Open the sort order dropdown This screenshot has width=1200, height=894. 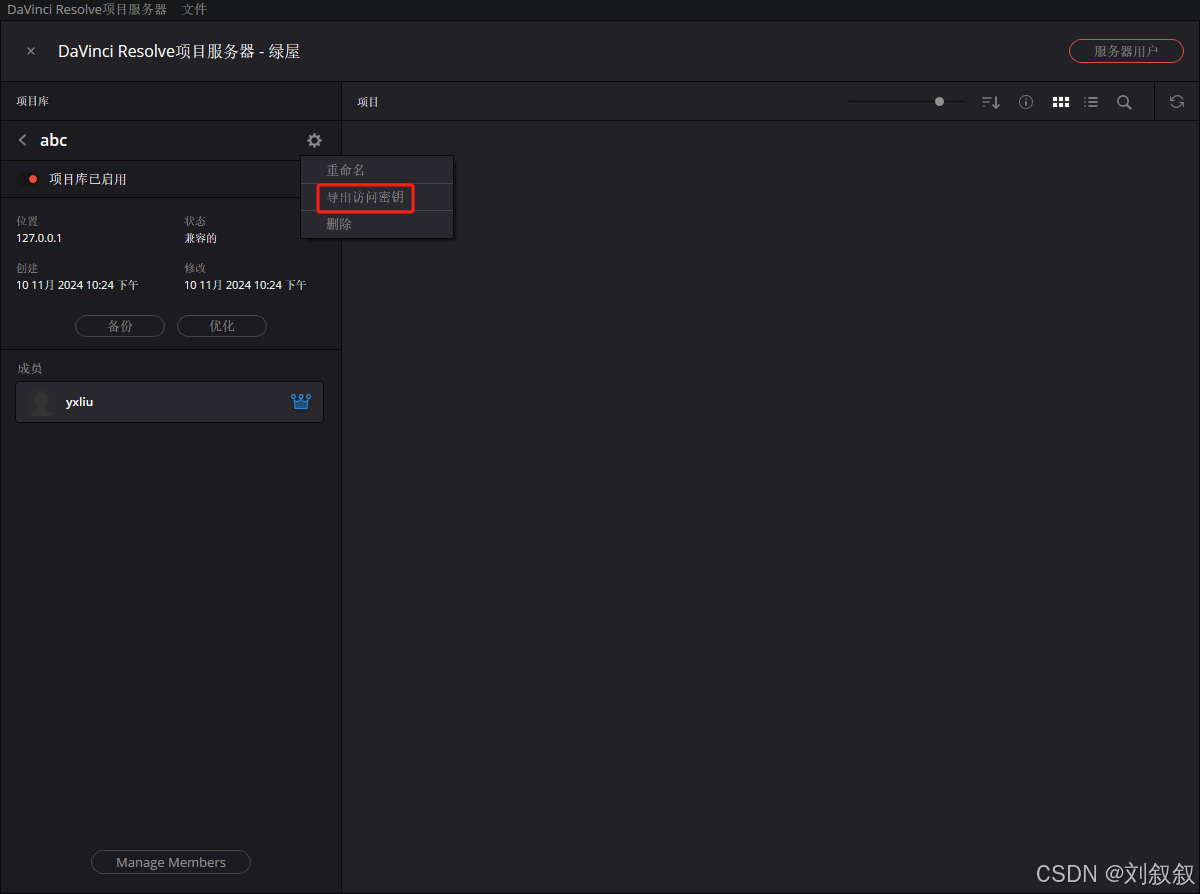(x=989, y=101)
